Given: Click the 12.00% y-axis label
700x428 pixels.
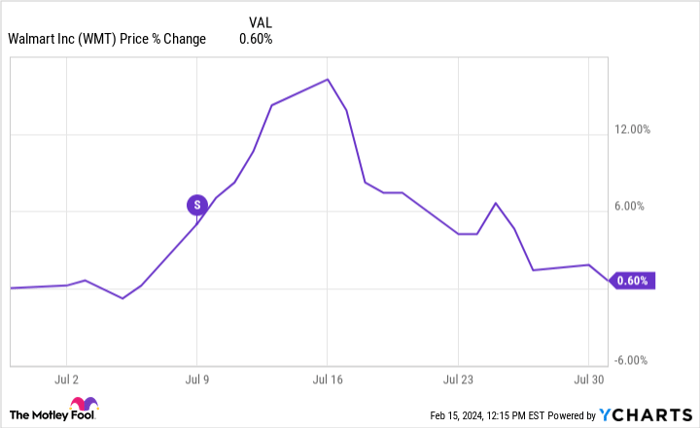Looking at the screenshot, I should pyautogui.click(x=632, y=130).
